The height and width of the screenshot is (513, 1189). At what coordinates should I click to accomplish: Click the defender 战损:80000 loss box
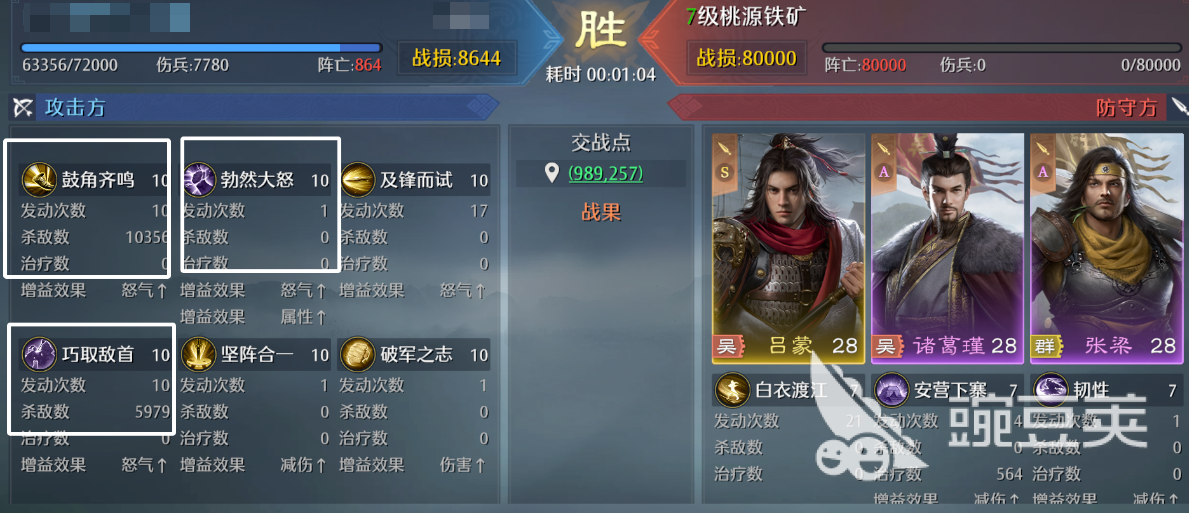click(x=746, y=58)
